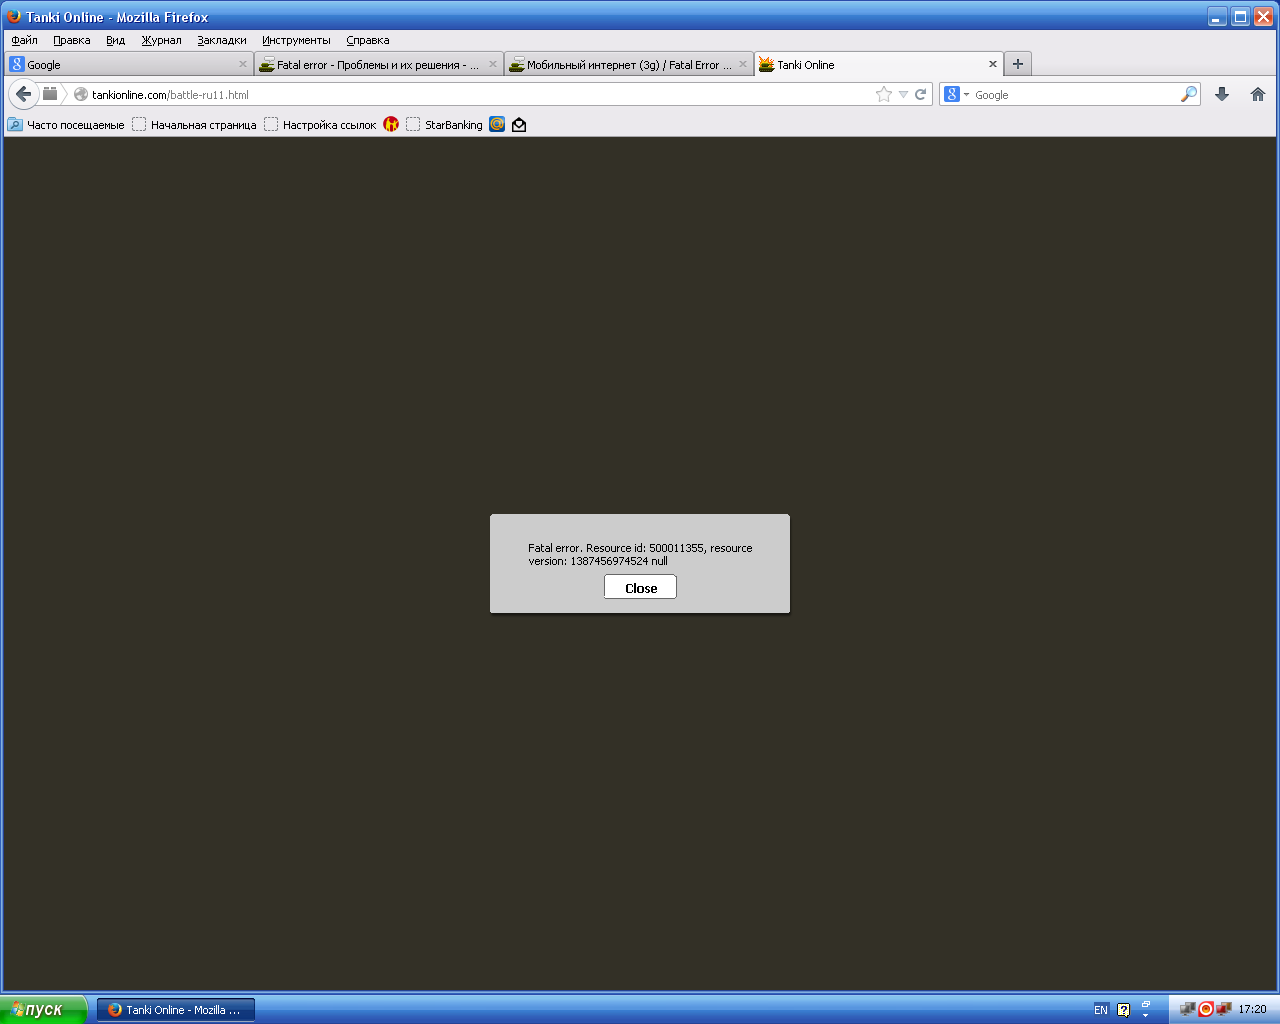Open the 'Часто посещаемые' bookmarks folder
This screenshot has width=1280, height=1024.
(x=66, y=125)
